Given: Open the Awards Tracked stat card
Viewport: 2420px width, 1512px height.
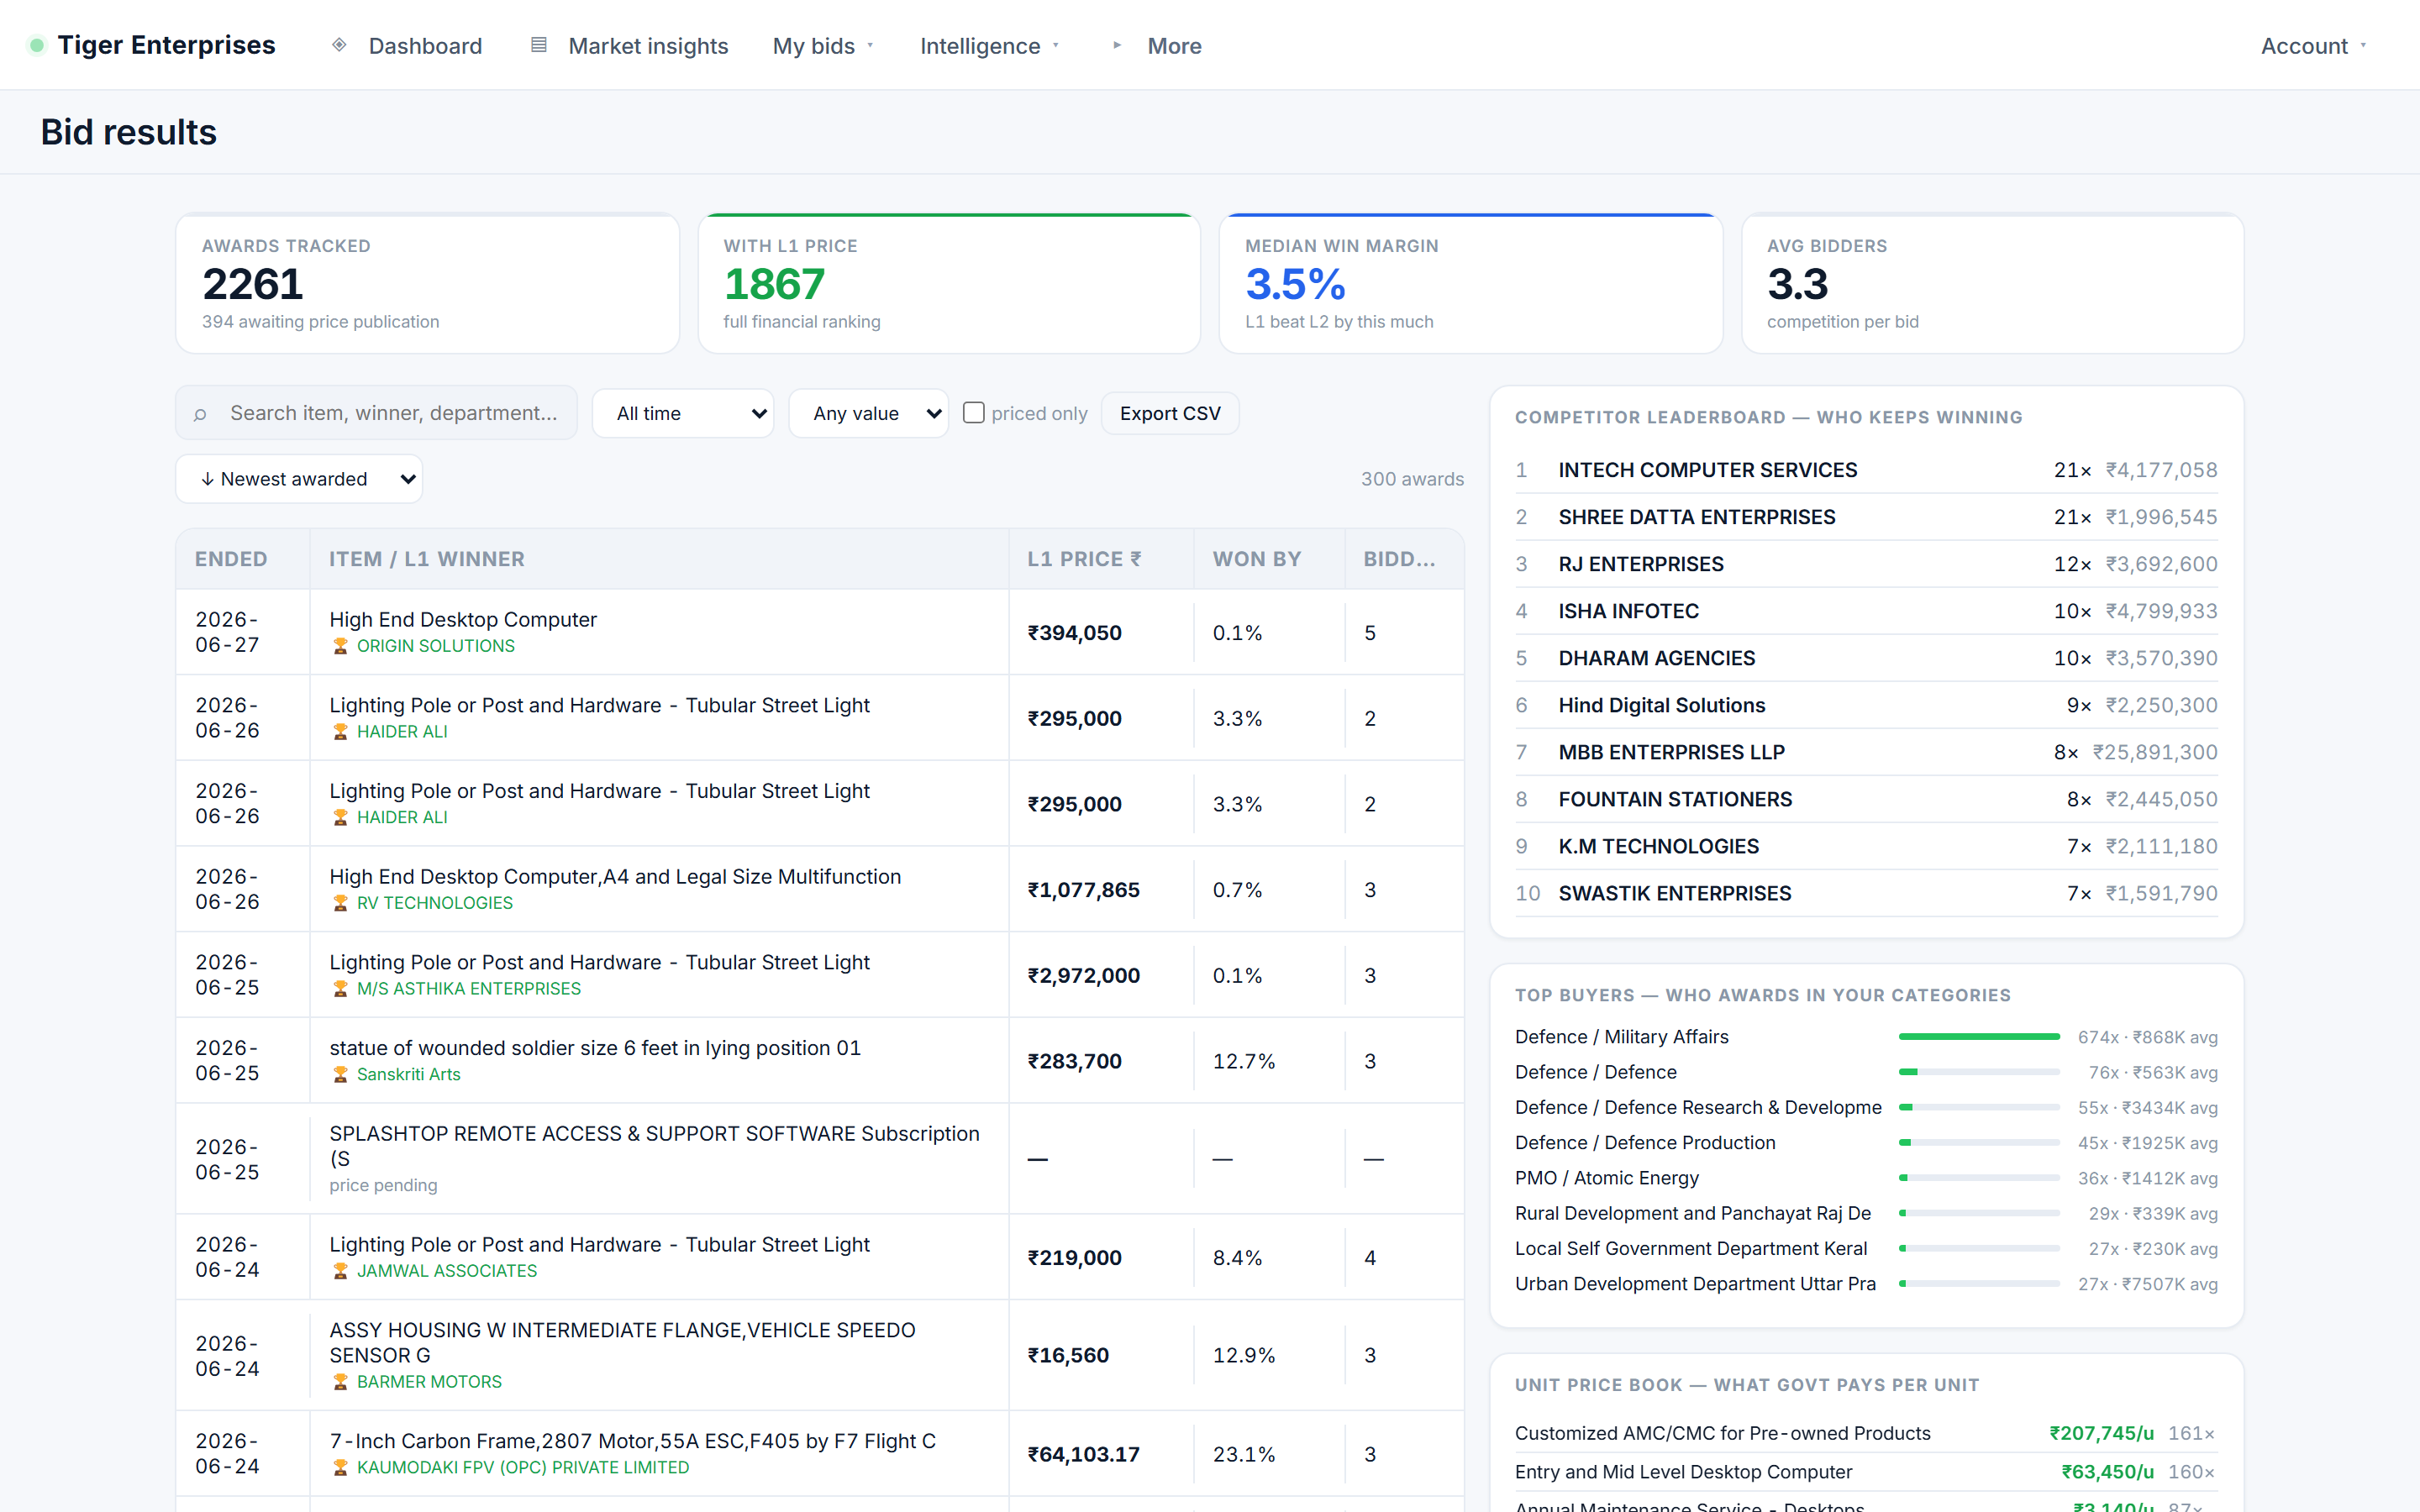Looking at the screenshot, I should [427, 284].
